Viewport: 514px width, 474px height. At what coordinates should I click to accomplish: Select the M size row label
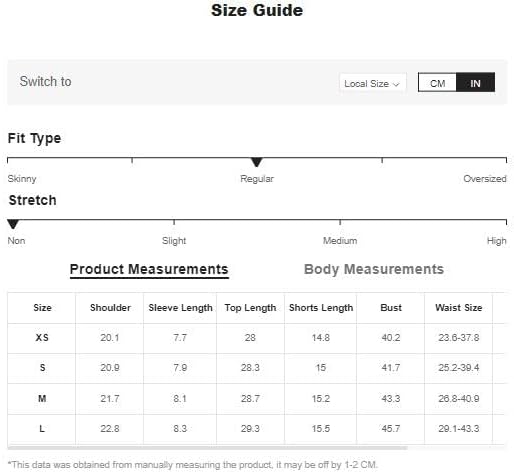[42, 399]
